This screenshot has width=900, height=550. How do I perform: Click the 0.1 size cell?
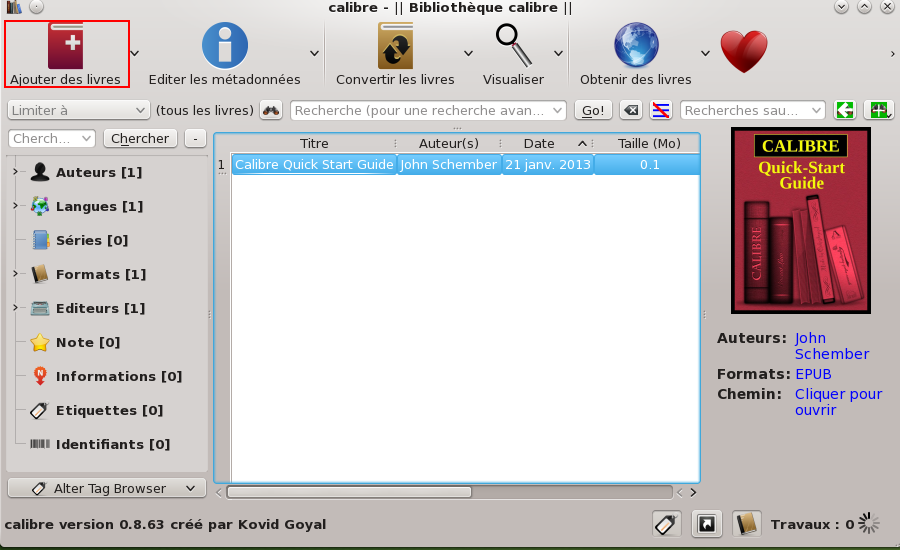point(649,164)
